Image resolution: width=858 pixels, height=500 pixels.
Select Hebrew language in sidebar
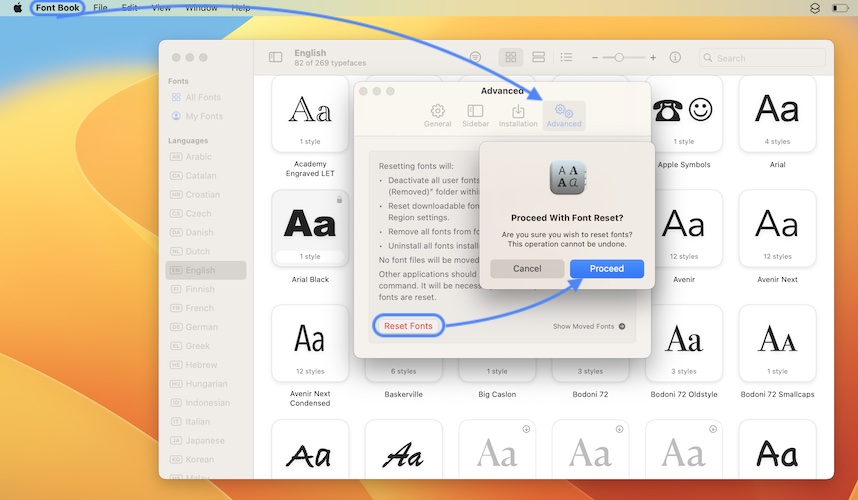(206, 365)
